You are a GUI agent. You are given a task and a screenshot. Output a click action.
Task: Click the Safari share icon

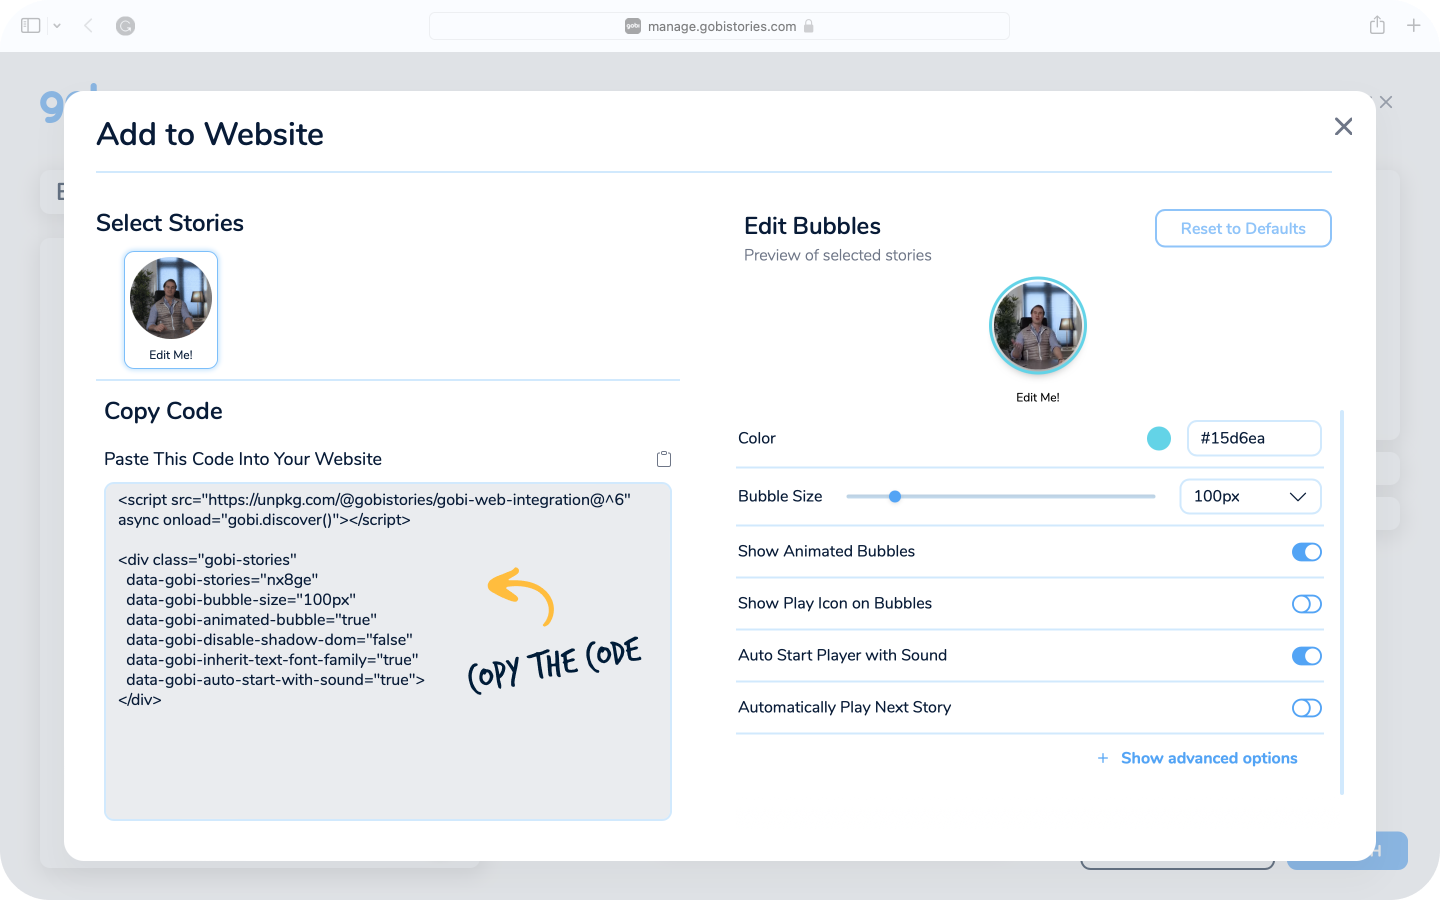coord(1377,25)
